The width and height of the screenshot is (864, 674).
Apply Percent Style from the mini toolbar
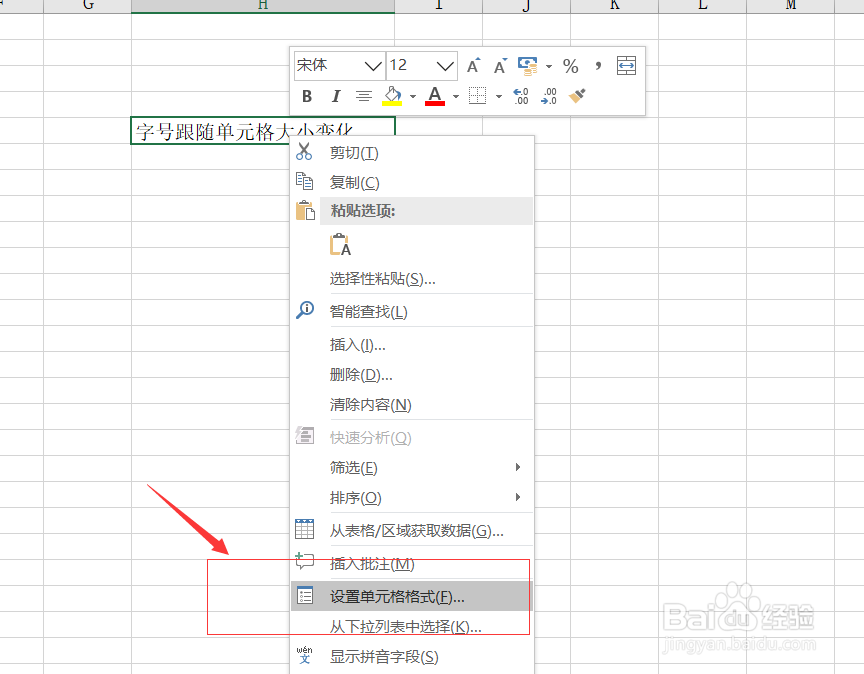pyautogui.click(x=570, y=66)
